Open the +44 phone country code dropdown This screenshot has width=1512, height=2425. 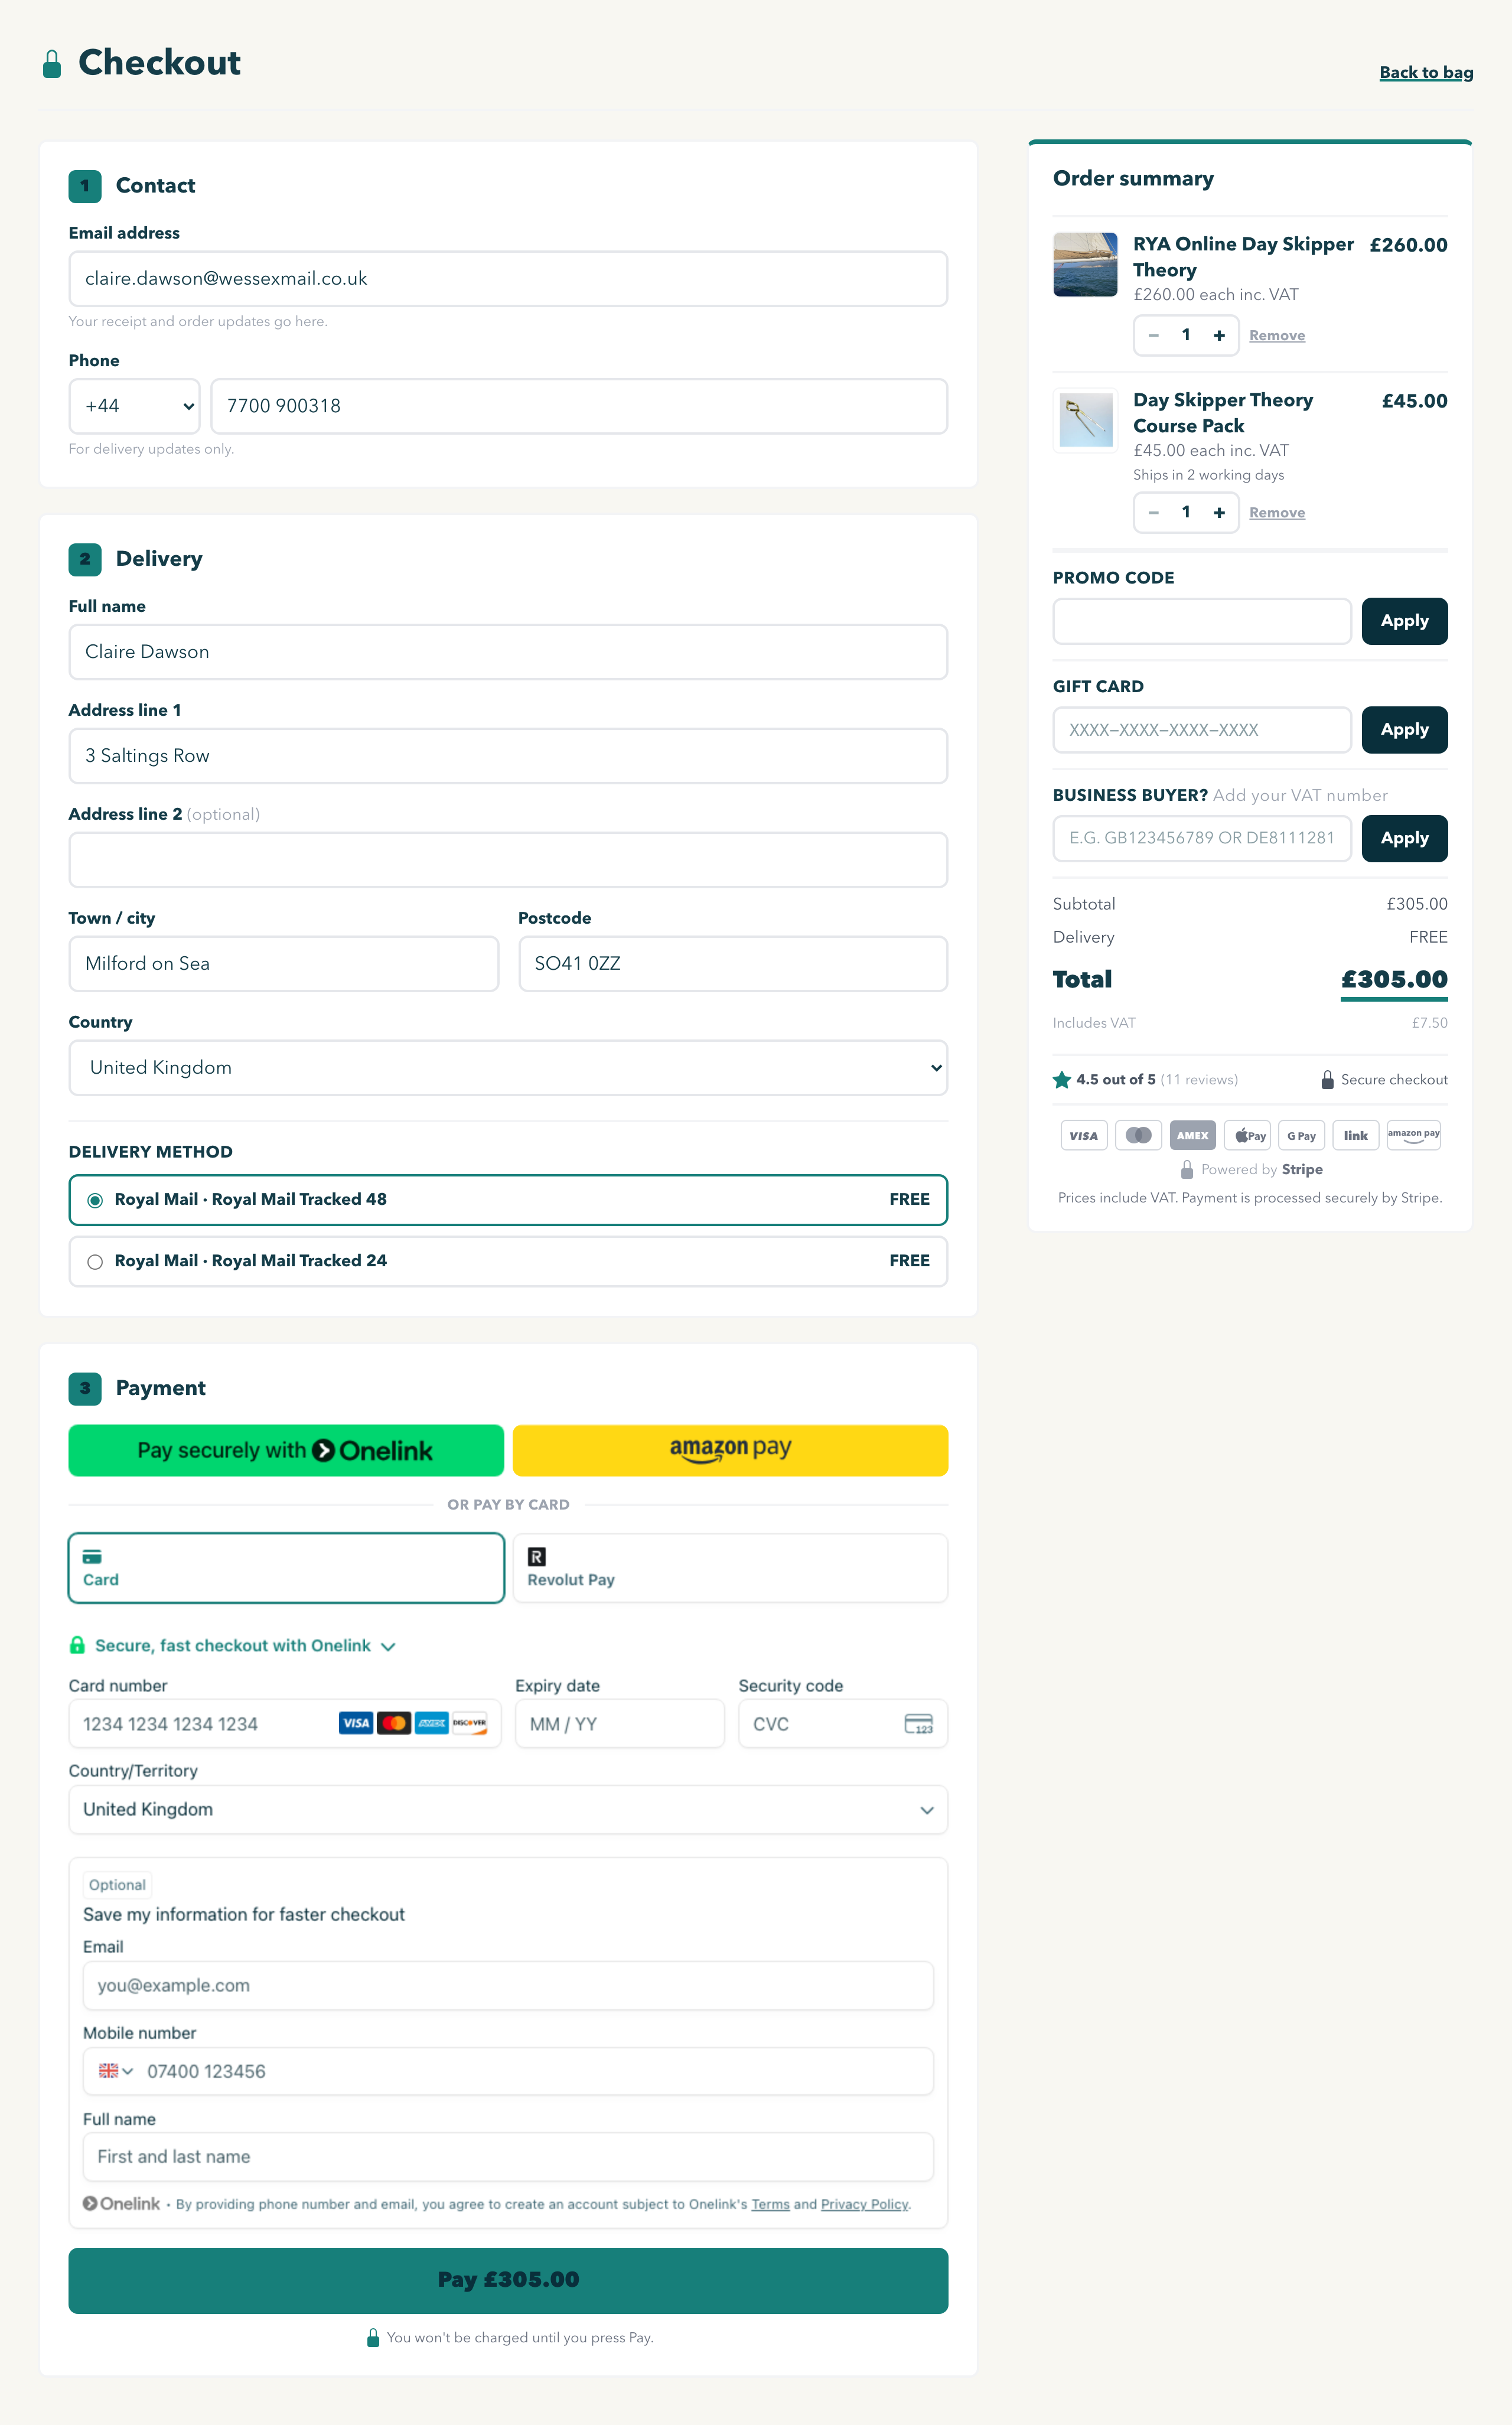click(134, 406)
